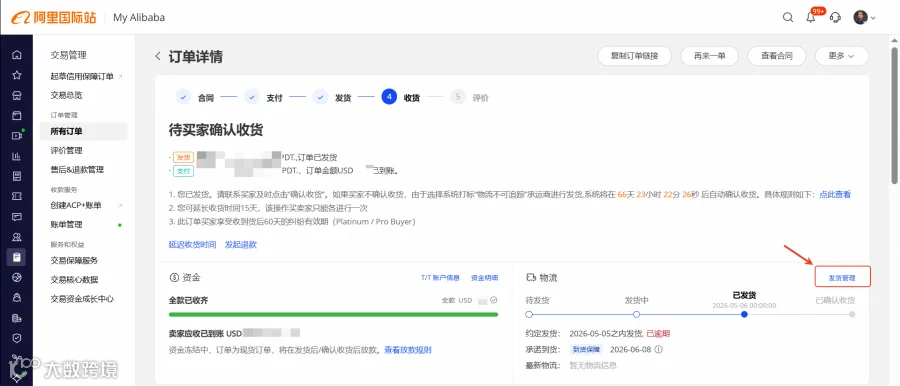Click step 4 收货 in the progress stepper

pyautogui.click(x=401, y=97)
